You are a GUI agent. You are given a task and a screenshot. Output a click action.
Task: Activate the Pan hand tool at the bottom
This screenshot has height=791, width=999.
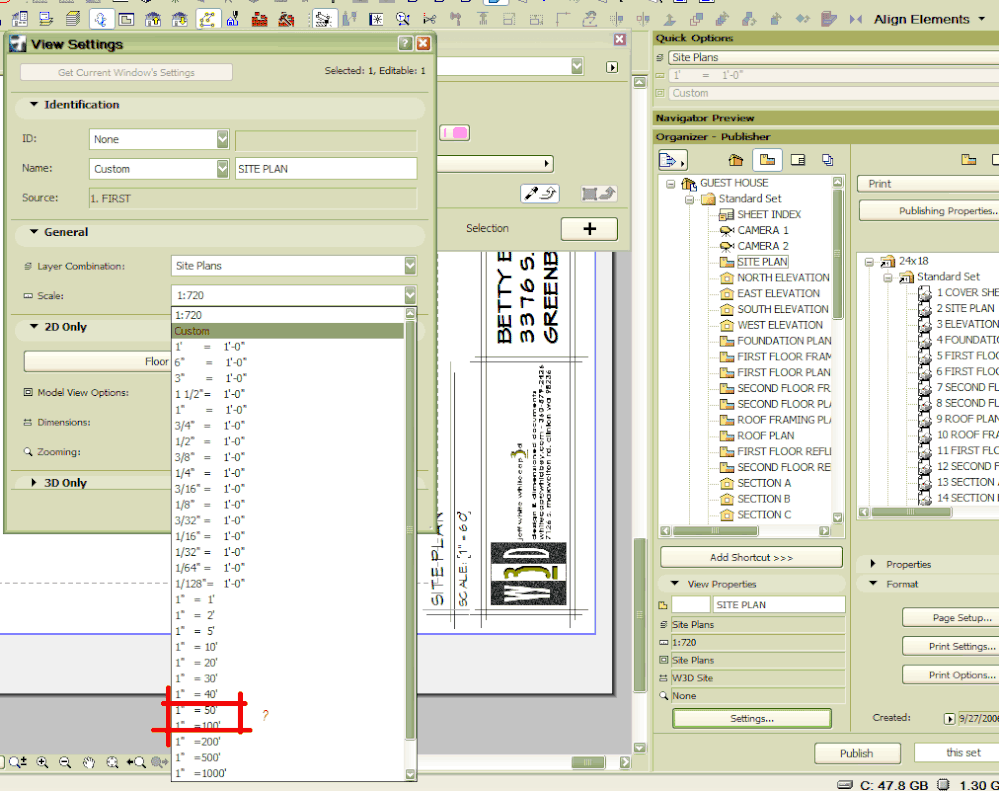(89, 762)
